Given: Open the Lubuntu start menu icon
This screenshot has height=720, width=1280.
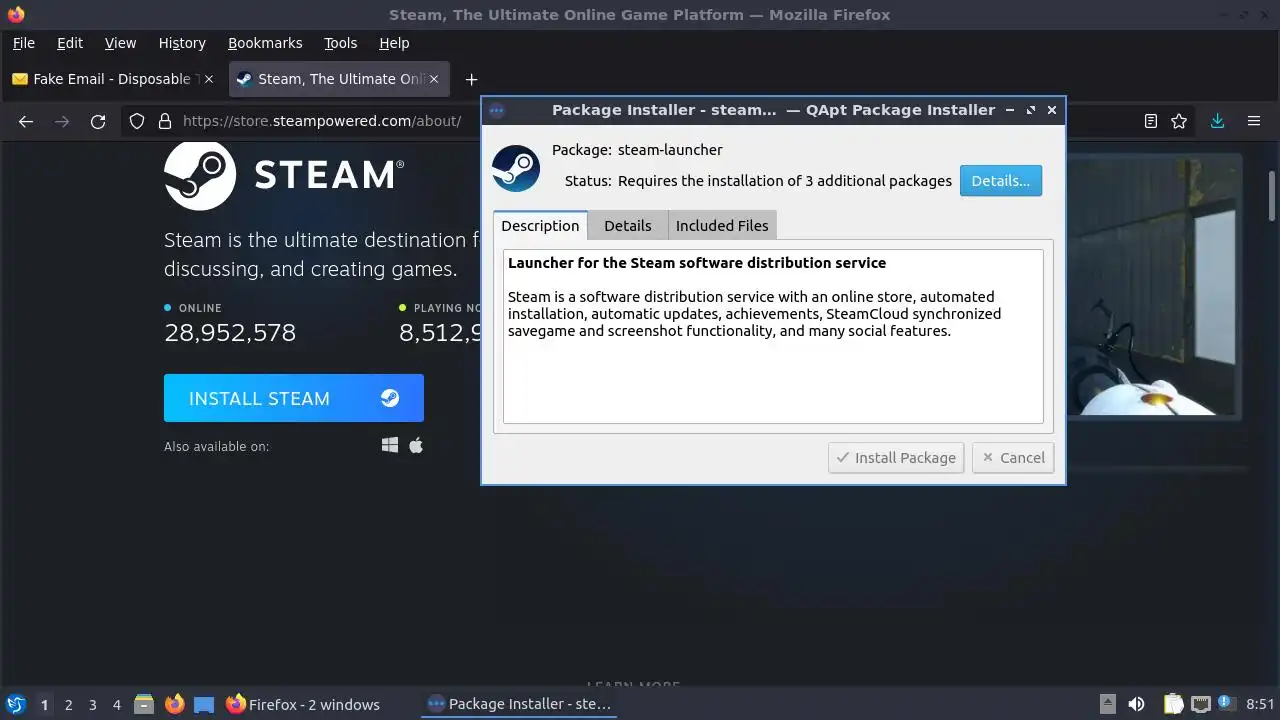Looking at the screenshot, I should pyautogui.click(x=16, y=704).
